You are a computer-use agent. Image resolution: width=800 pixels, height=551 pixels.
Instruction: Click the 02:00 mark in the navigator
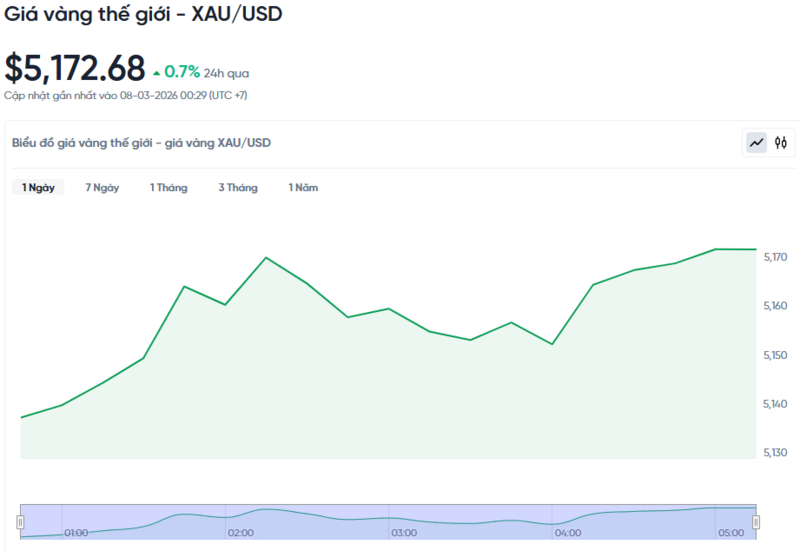pyautogui.click(x=240, y=533)
